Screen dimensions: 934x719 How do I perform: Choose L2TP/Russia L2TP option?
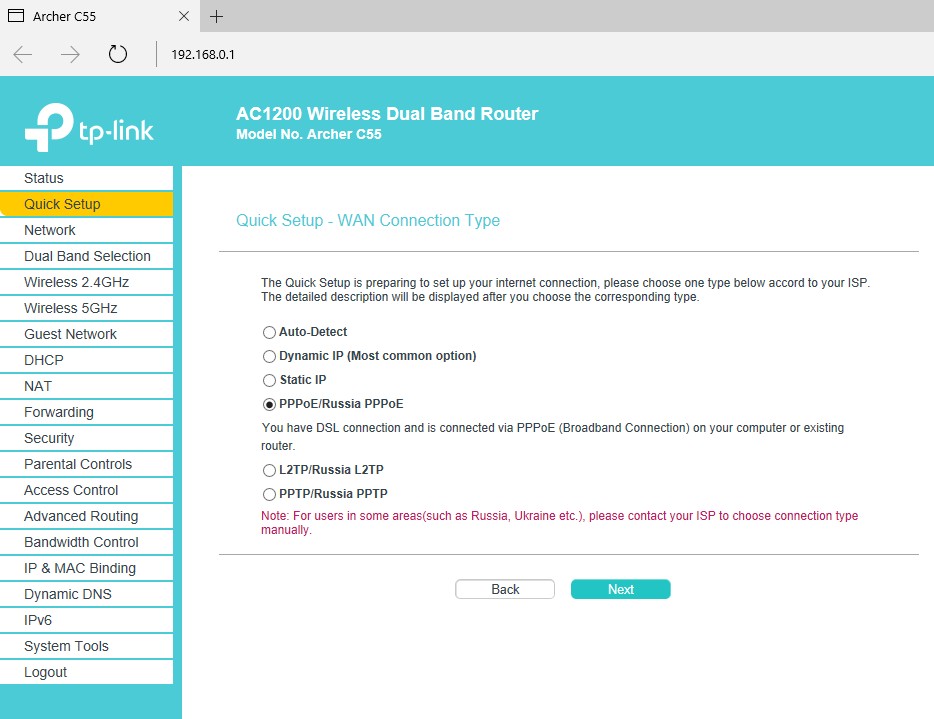coord(269,471)
